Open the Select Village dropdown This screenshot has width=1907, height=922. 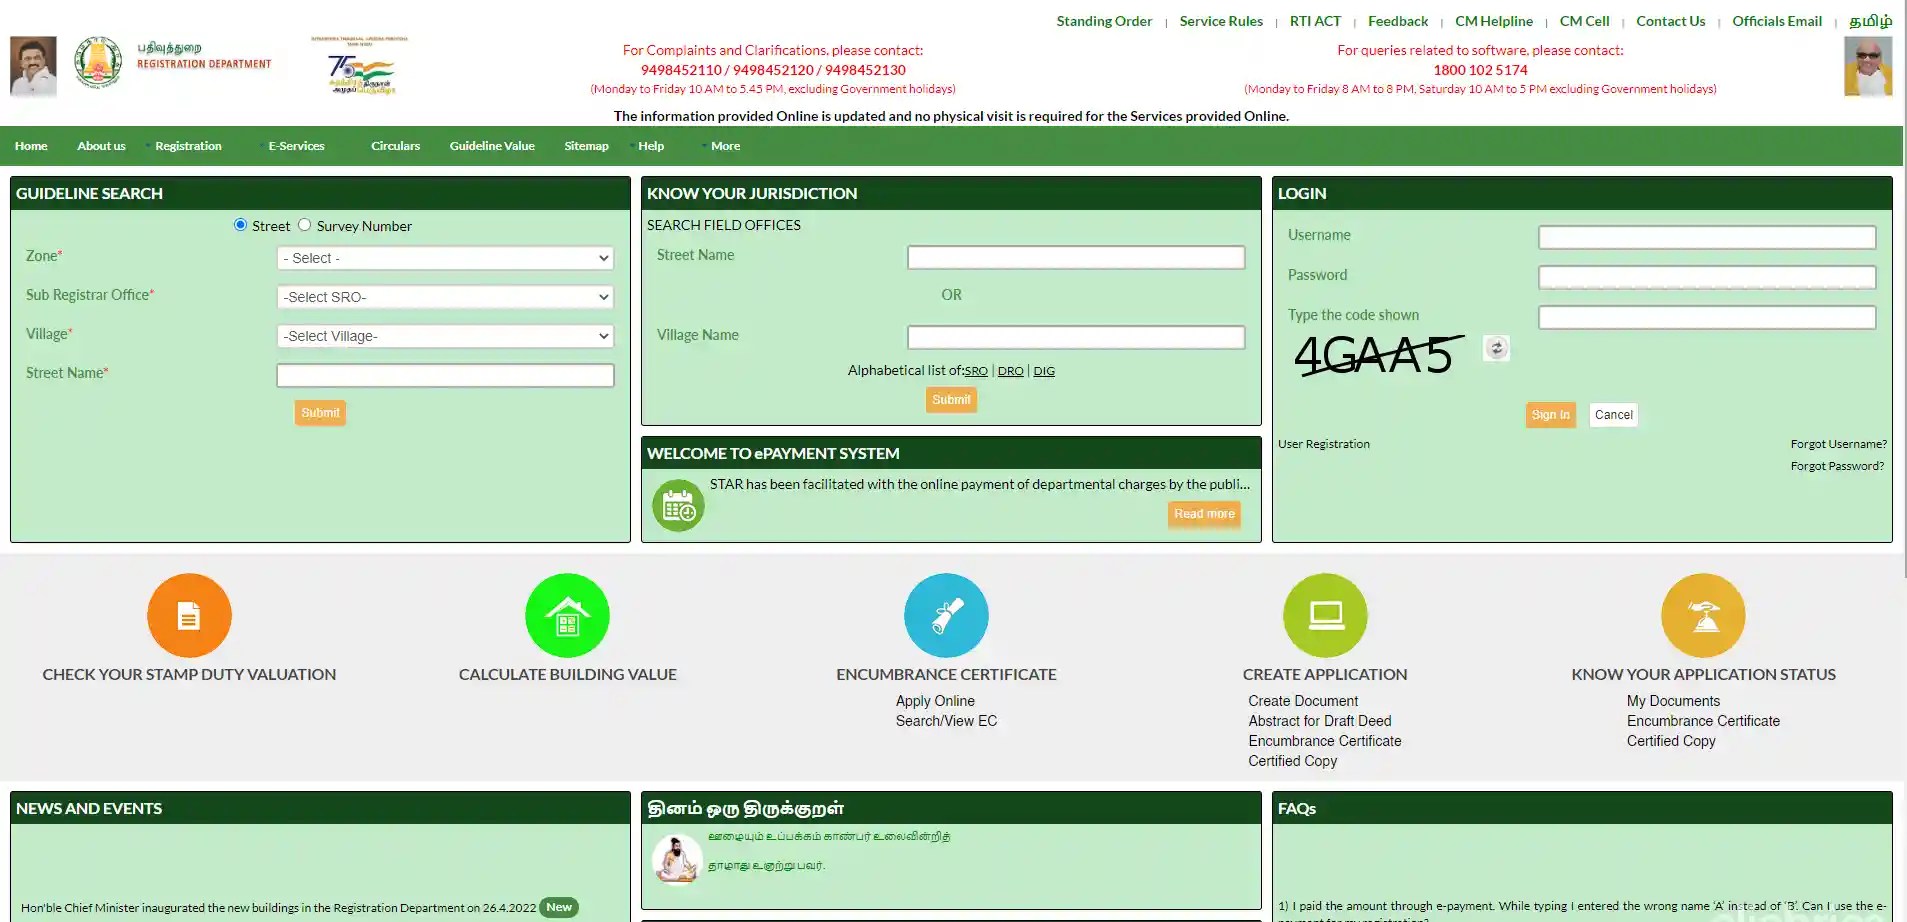[x=444, y=336]
